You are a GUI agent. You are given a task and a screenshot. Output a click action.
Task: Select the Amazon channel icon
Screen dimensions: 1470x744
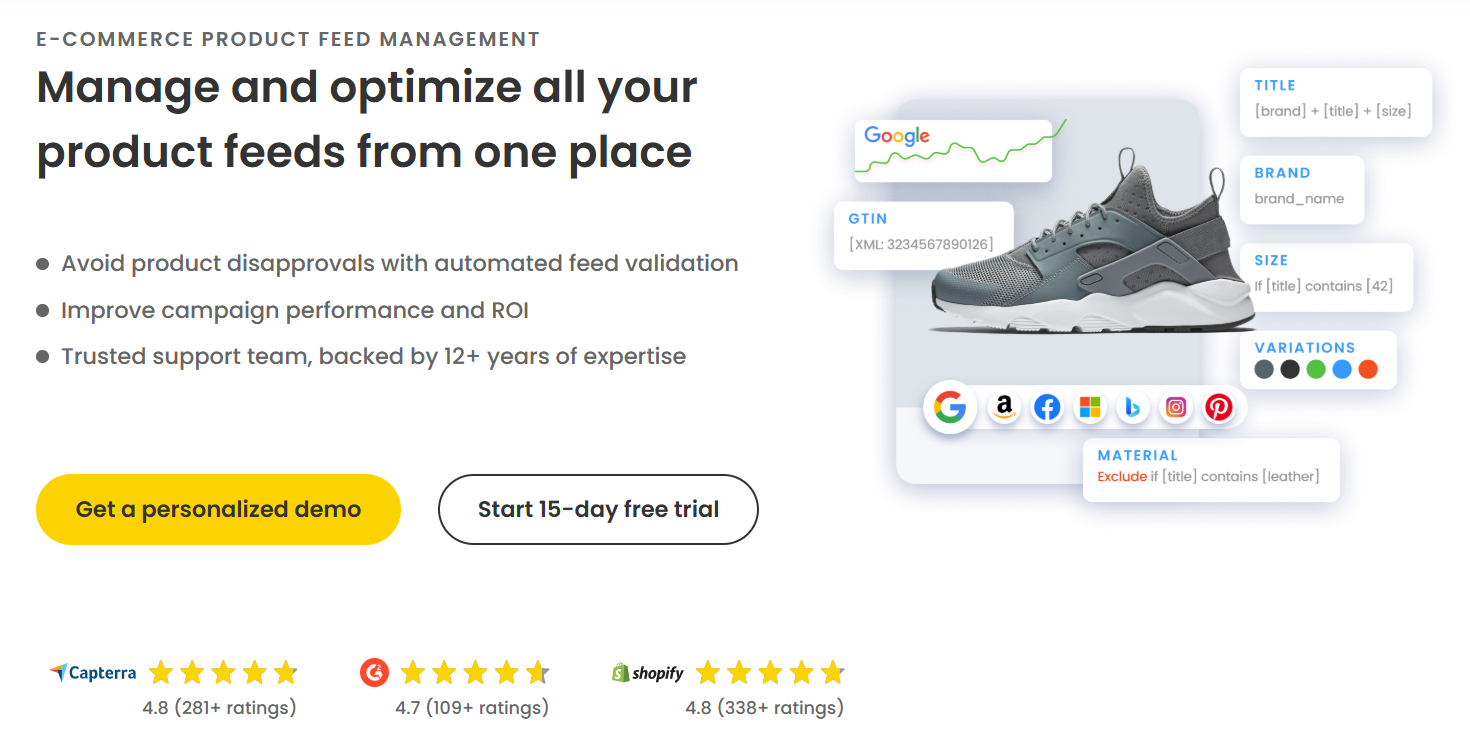coord(1004,407)
